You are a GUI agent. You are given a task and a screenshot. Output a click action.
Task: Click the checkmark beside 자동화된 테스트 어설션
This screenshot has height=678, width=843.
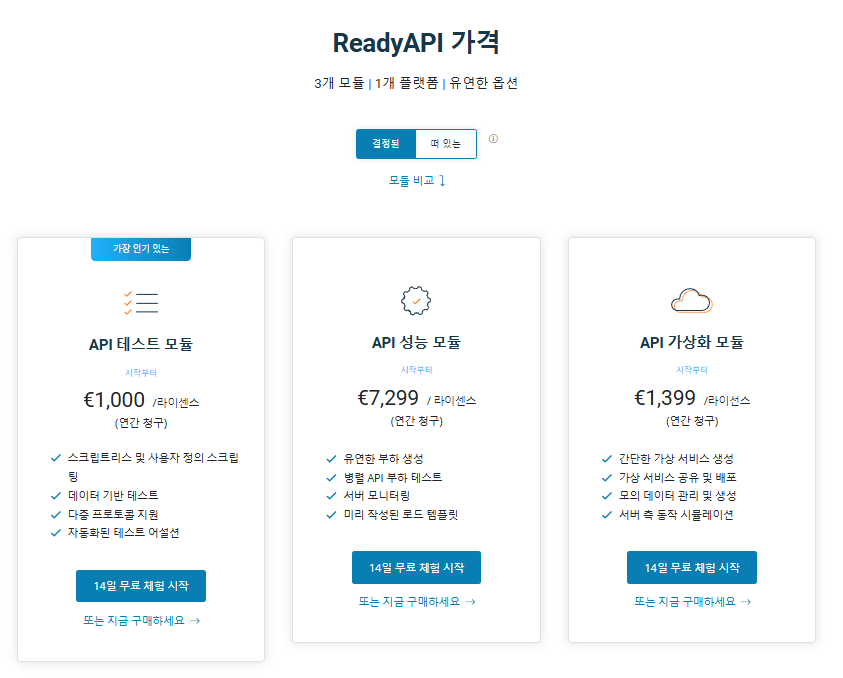point(56,533)
